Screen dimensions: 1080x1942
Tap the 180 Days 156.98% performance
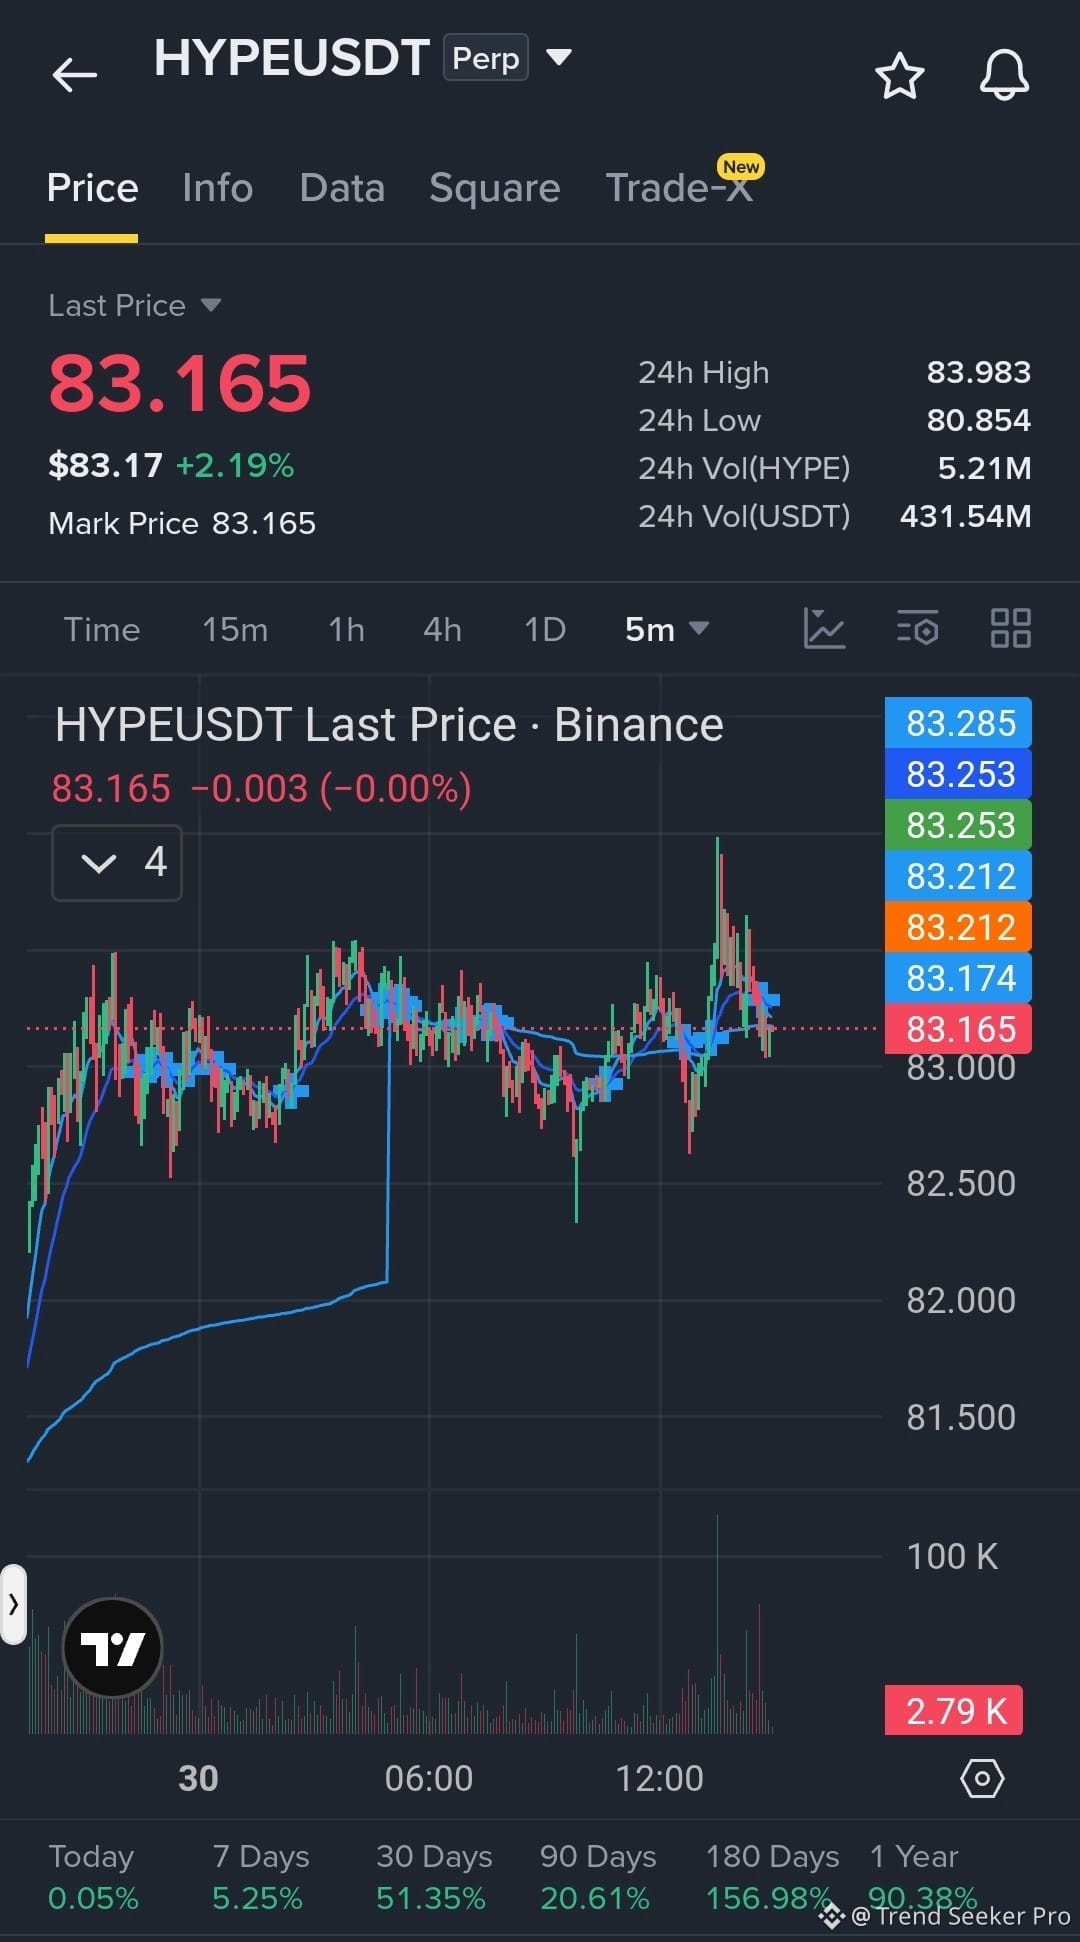click(x=771, y=1877)
